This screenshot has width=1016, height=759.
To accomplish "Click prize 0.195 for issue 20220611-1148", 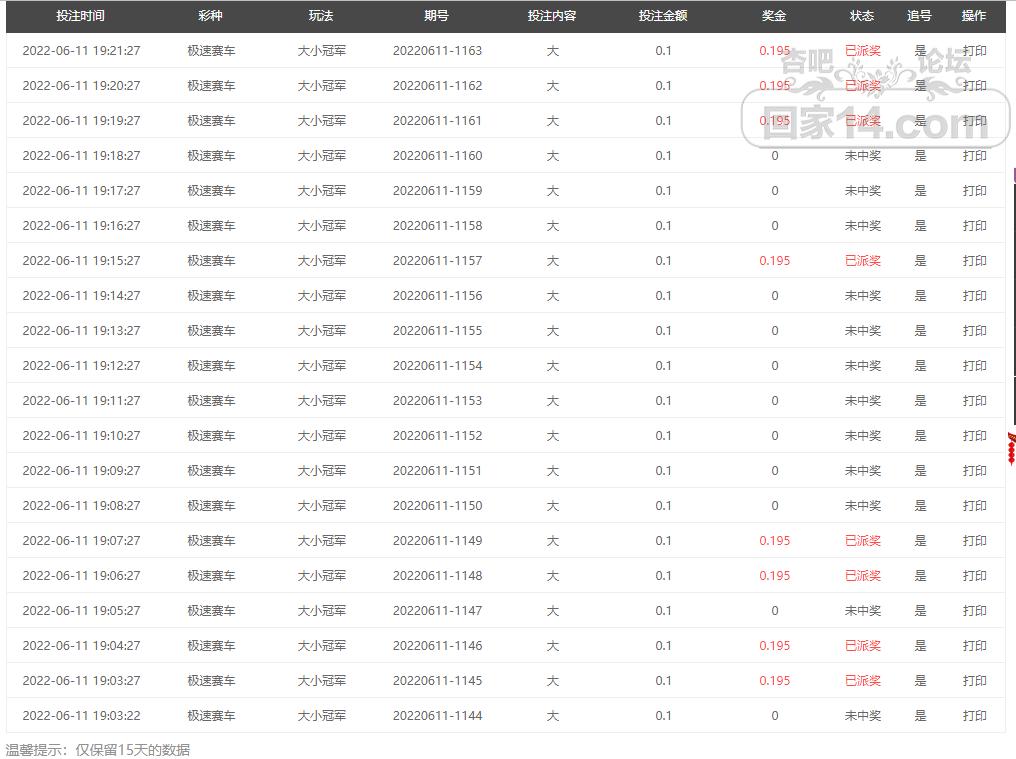I will tap(774, 576).
